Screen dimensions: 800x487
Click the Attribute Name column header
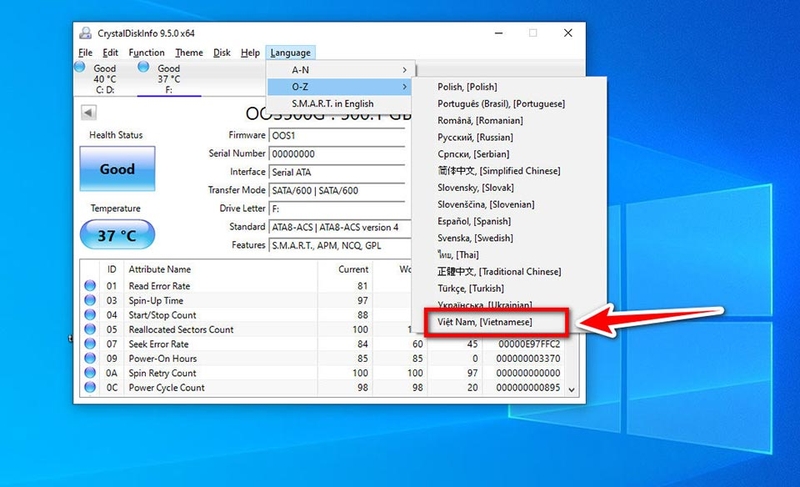(220, 269)
